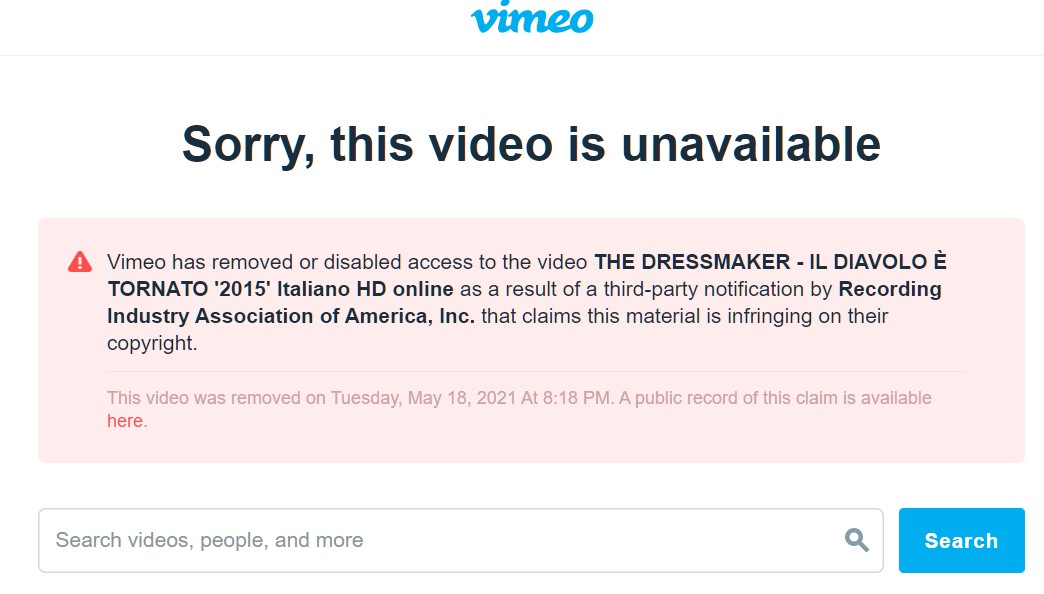Click the Vimeo logo in the header
Screen dimensions: 1044x594
tap(532, 17)
